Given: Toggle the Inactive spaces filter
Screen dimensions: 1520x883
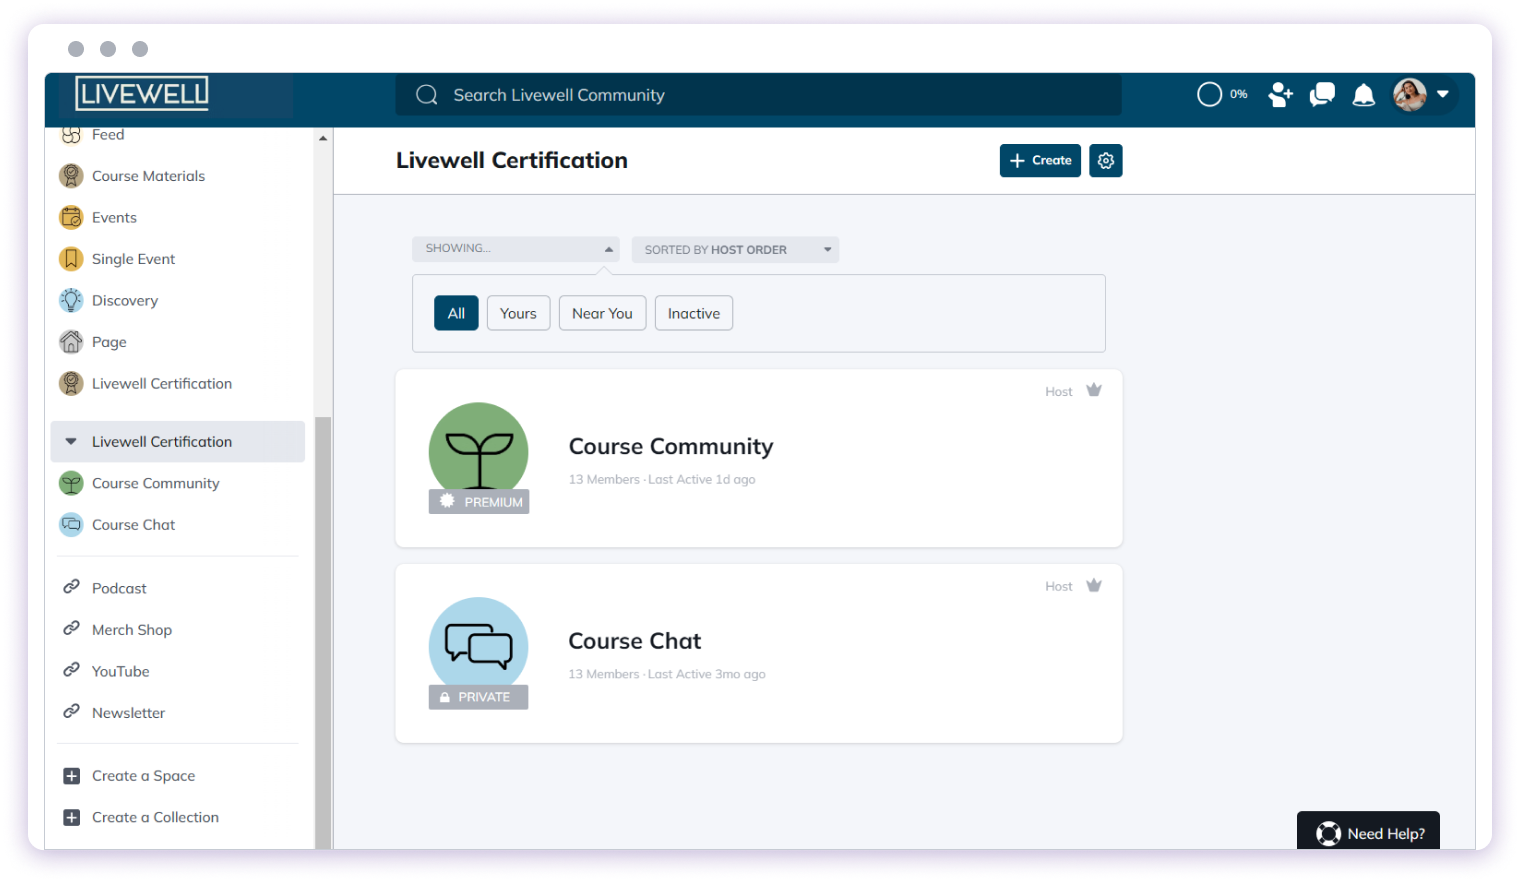Looking at the screenshot, I should pos(693,313).
